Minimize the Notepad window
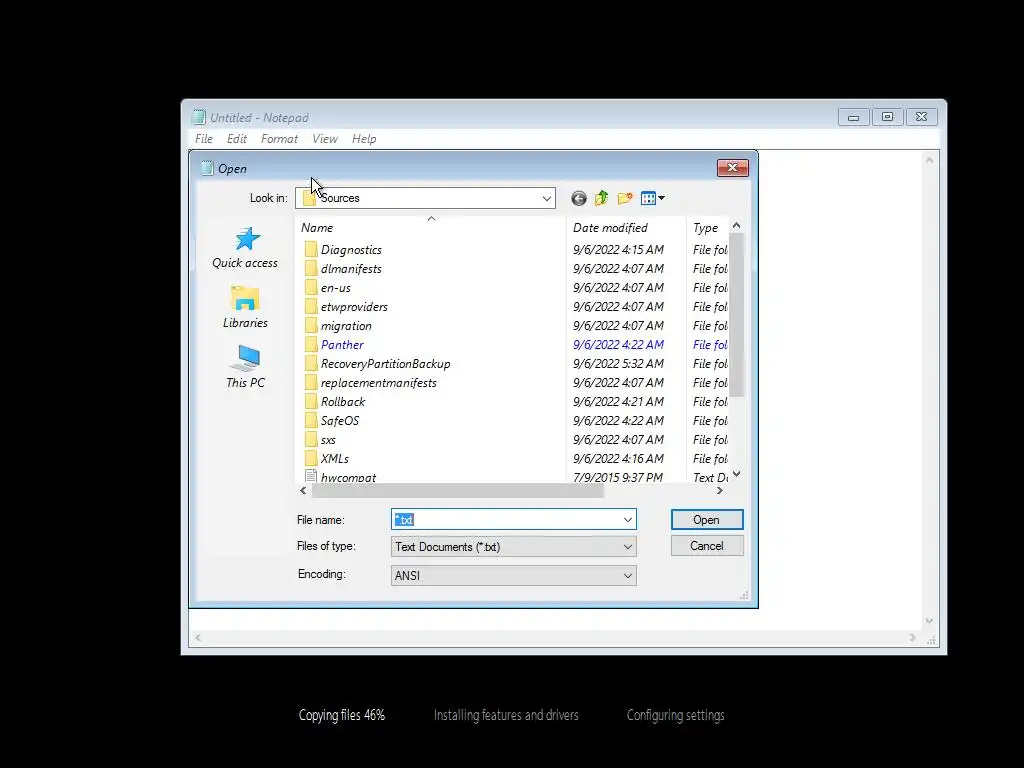Screen dimensions: 1024x768 pos(853,117)
